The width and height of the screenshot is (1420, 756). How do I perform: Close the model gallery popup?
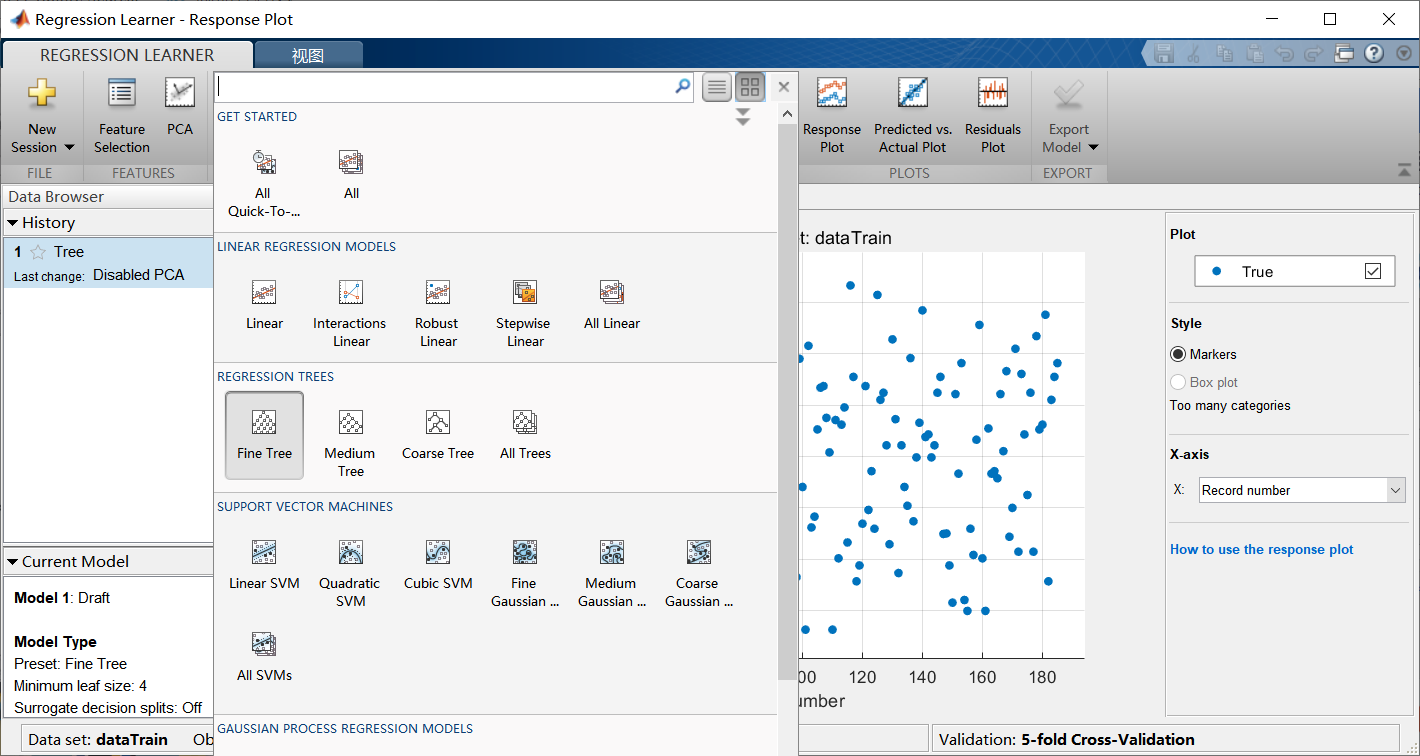click(784, 87)
